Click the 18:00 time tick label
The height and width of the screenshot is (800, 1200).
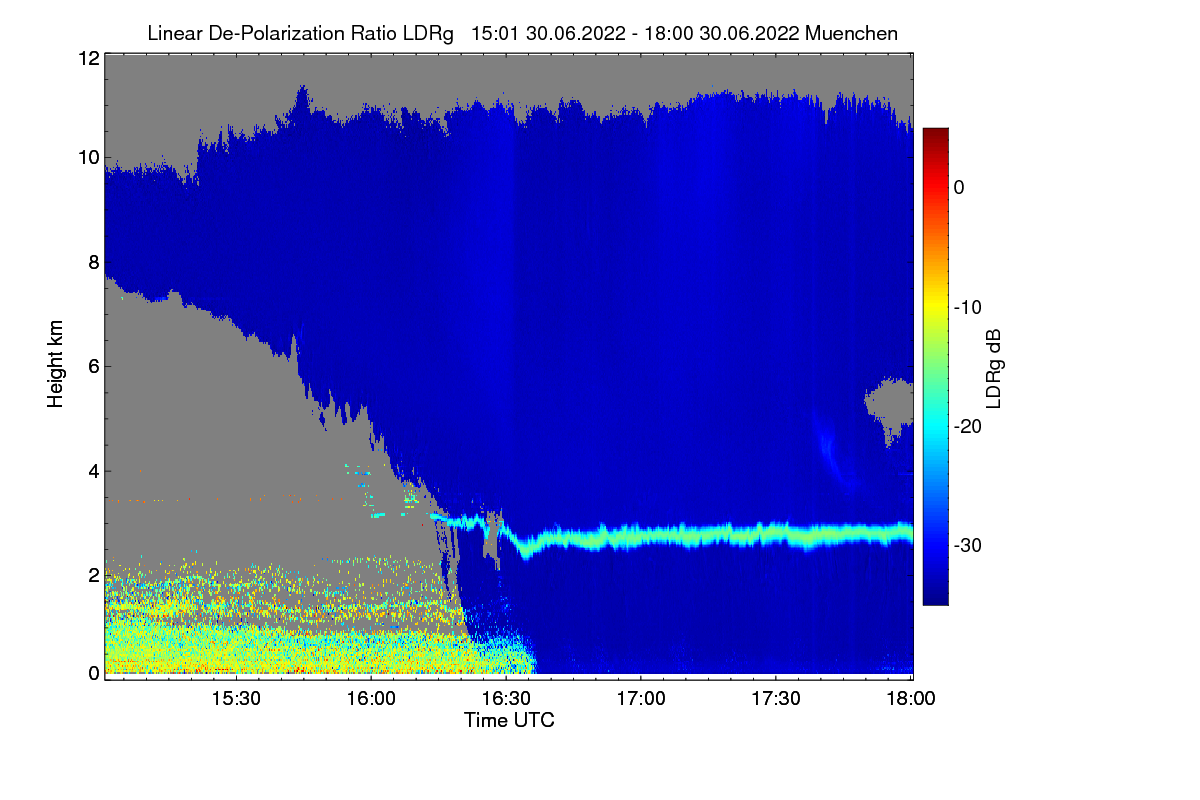coord(911,698)
